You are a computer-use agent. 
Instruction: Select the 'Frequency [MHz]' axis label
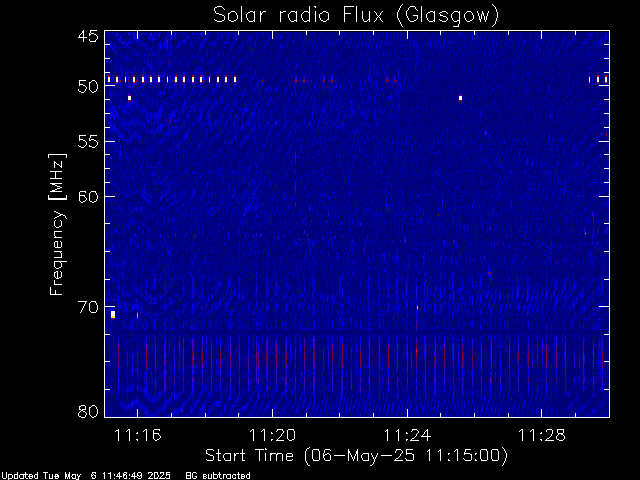point(57,224)
